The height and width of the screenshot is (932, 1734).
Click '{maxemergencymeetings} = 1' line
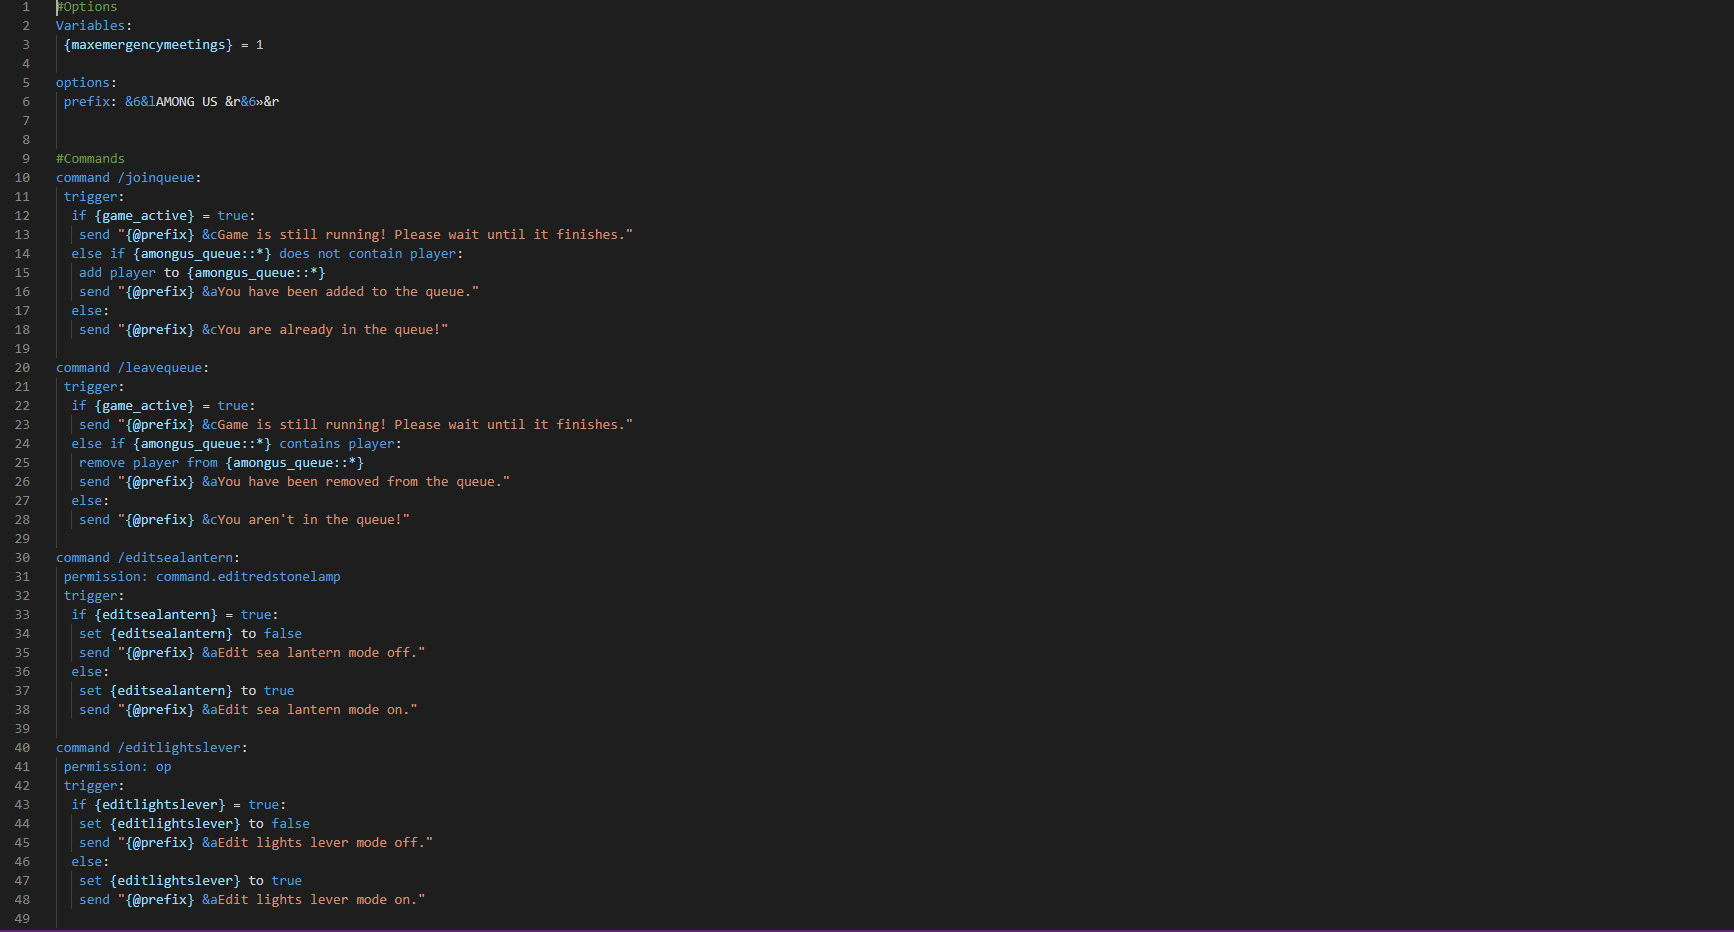[x=164, y=45]
